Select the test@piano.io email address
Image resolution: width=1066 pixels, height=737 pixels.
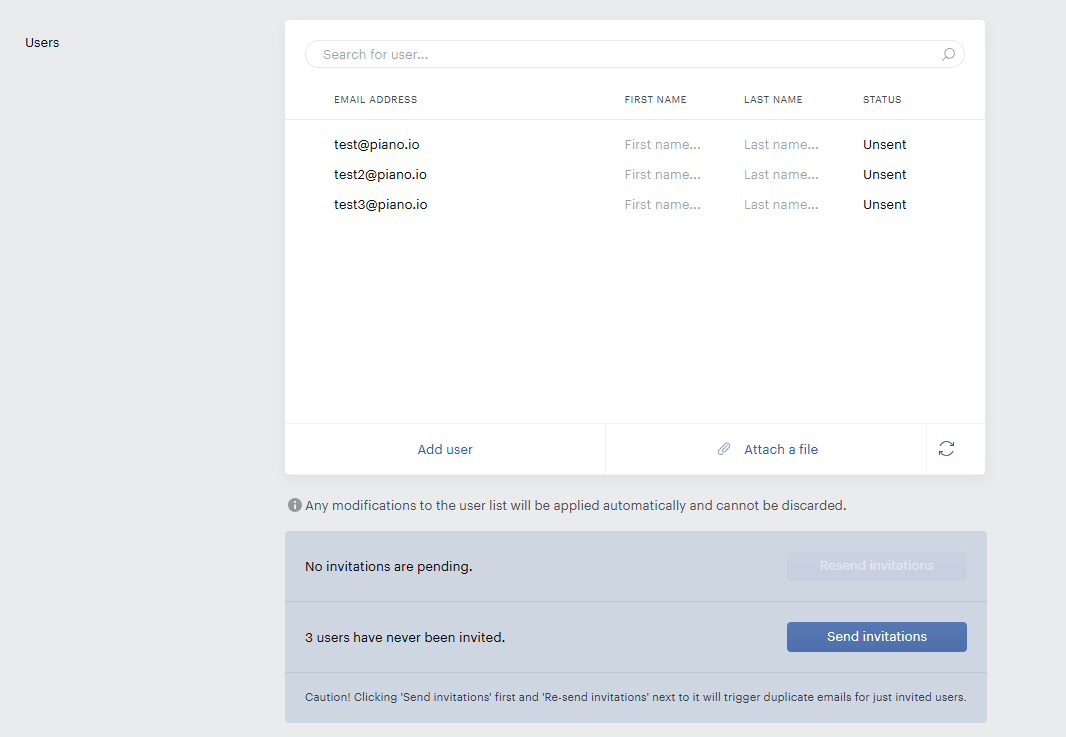pos(377,145)
